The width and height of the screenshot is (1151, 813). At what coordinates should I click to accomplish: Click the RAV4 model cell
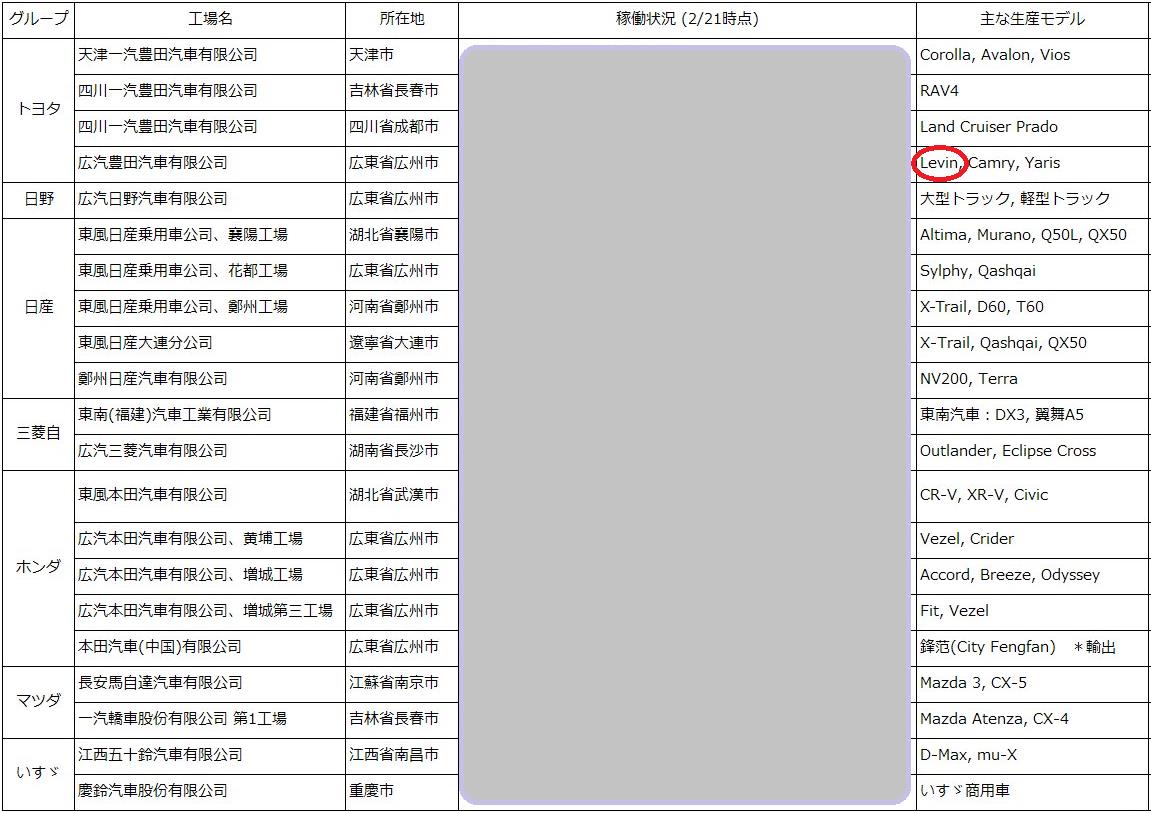coord(1033,92)
